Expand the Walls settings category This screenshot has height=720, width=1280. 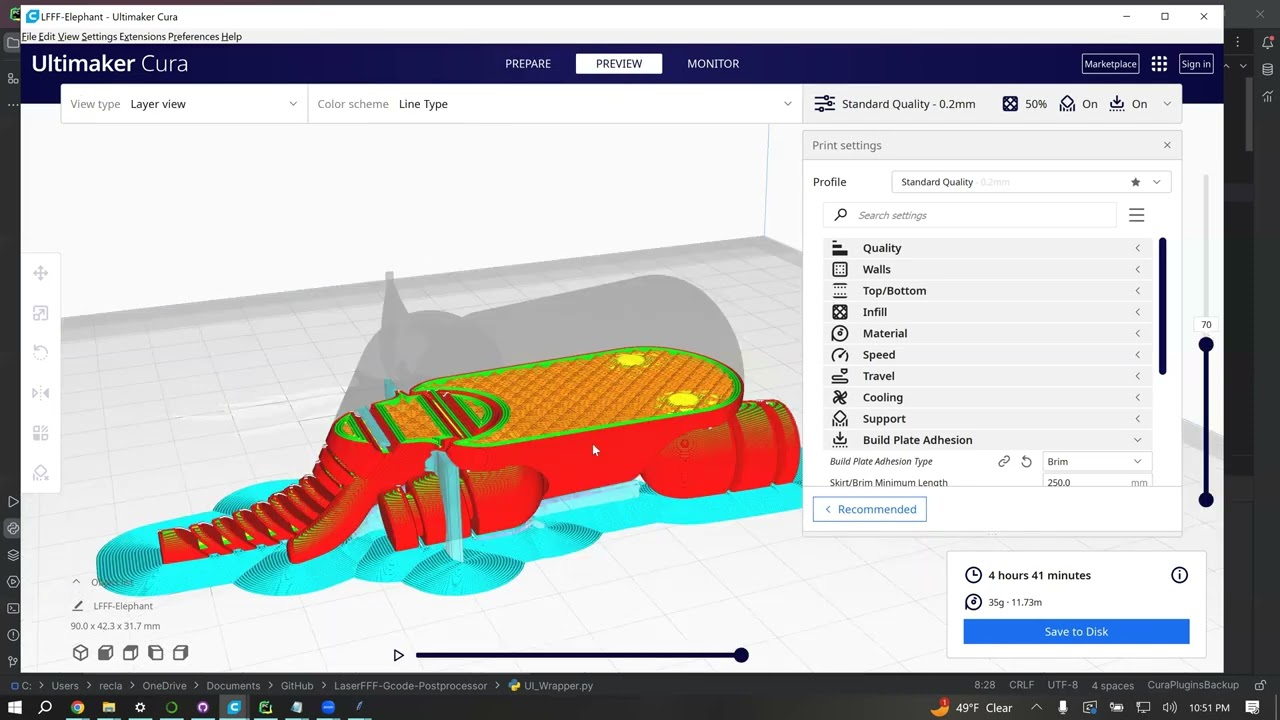(988, 269)
